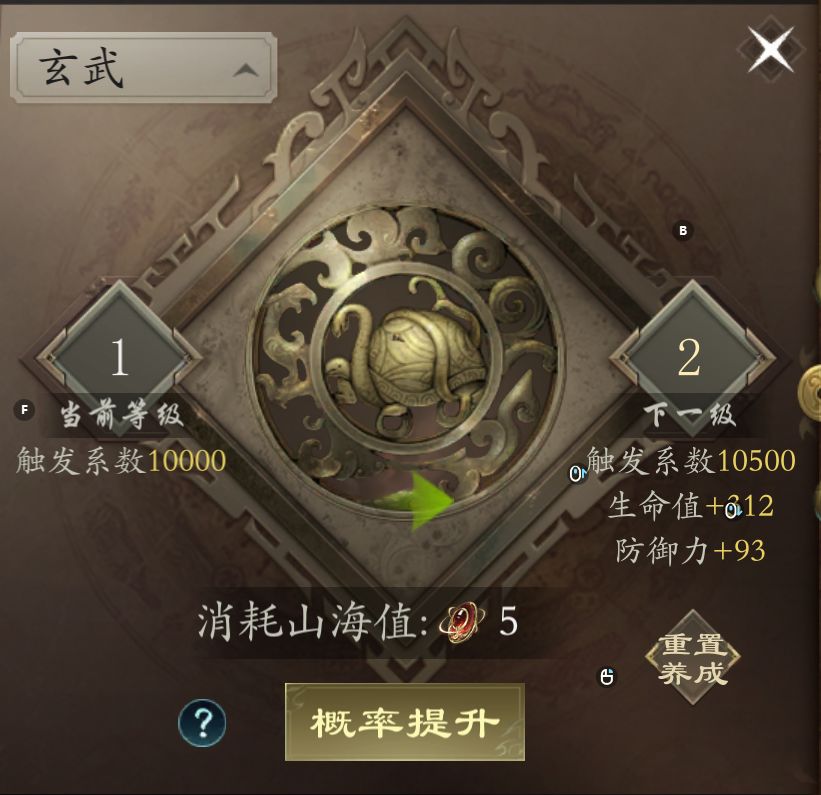Click the mouse icon left of 触发系数10500
Viewport: 821px width, 795px height.
[578, 474]
